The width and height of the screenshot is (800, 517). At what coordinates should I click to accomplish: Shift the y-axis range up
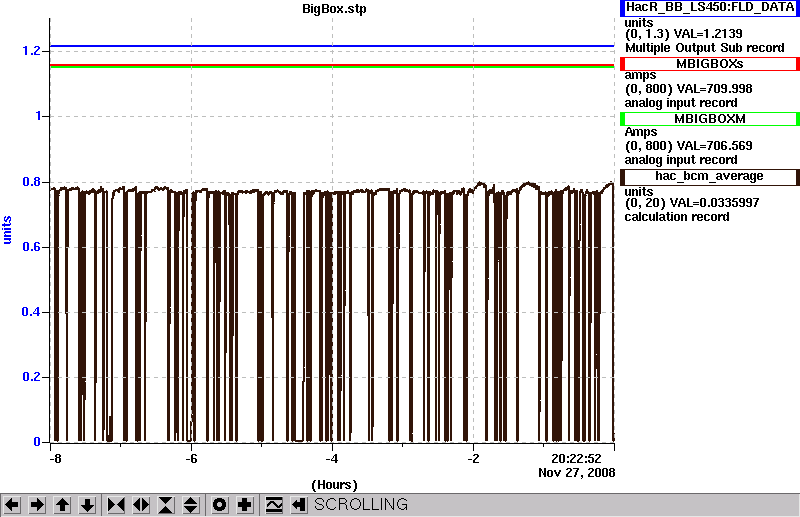62,505
